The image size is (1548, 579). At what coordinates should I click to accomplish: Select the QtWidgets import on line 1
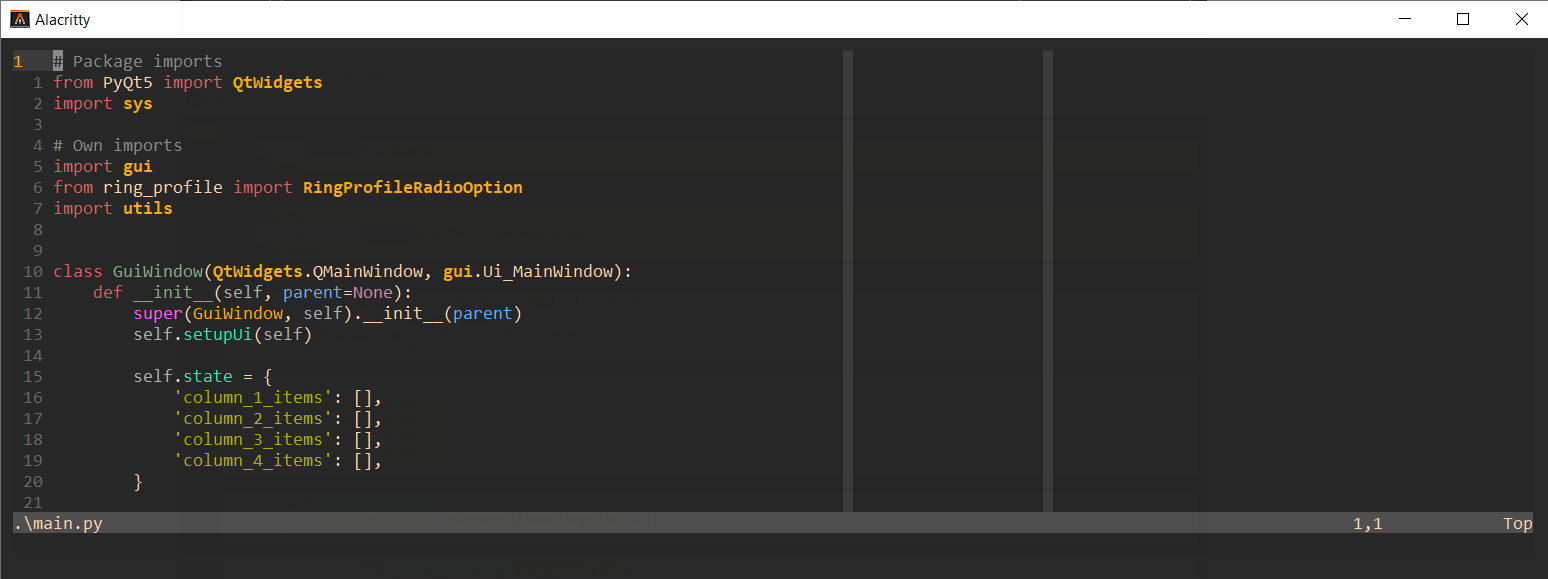pyautogui.click(x=277, y=82)
